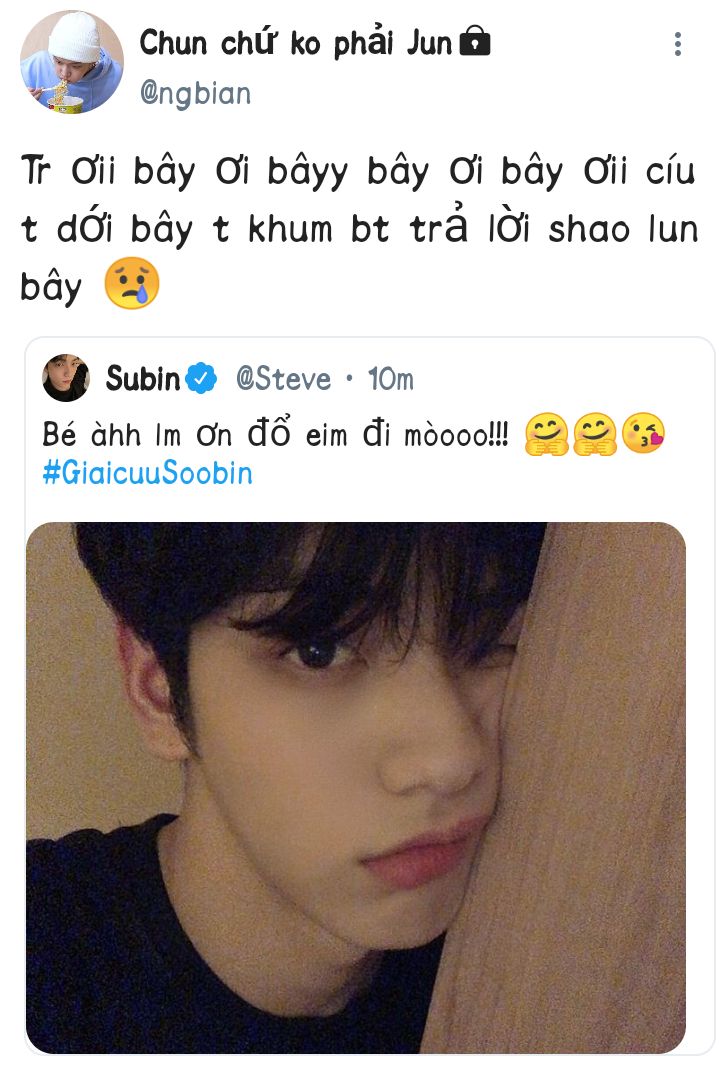
Task: Open the 'Chun chứ ko phải Jun' profile name
Action: click(x=296, y=43)
